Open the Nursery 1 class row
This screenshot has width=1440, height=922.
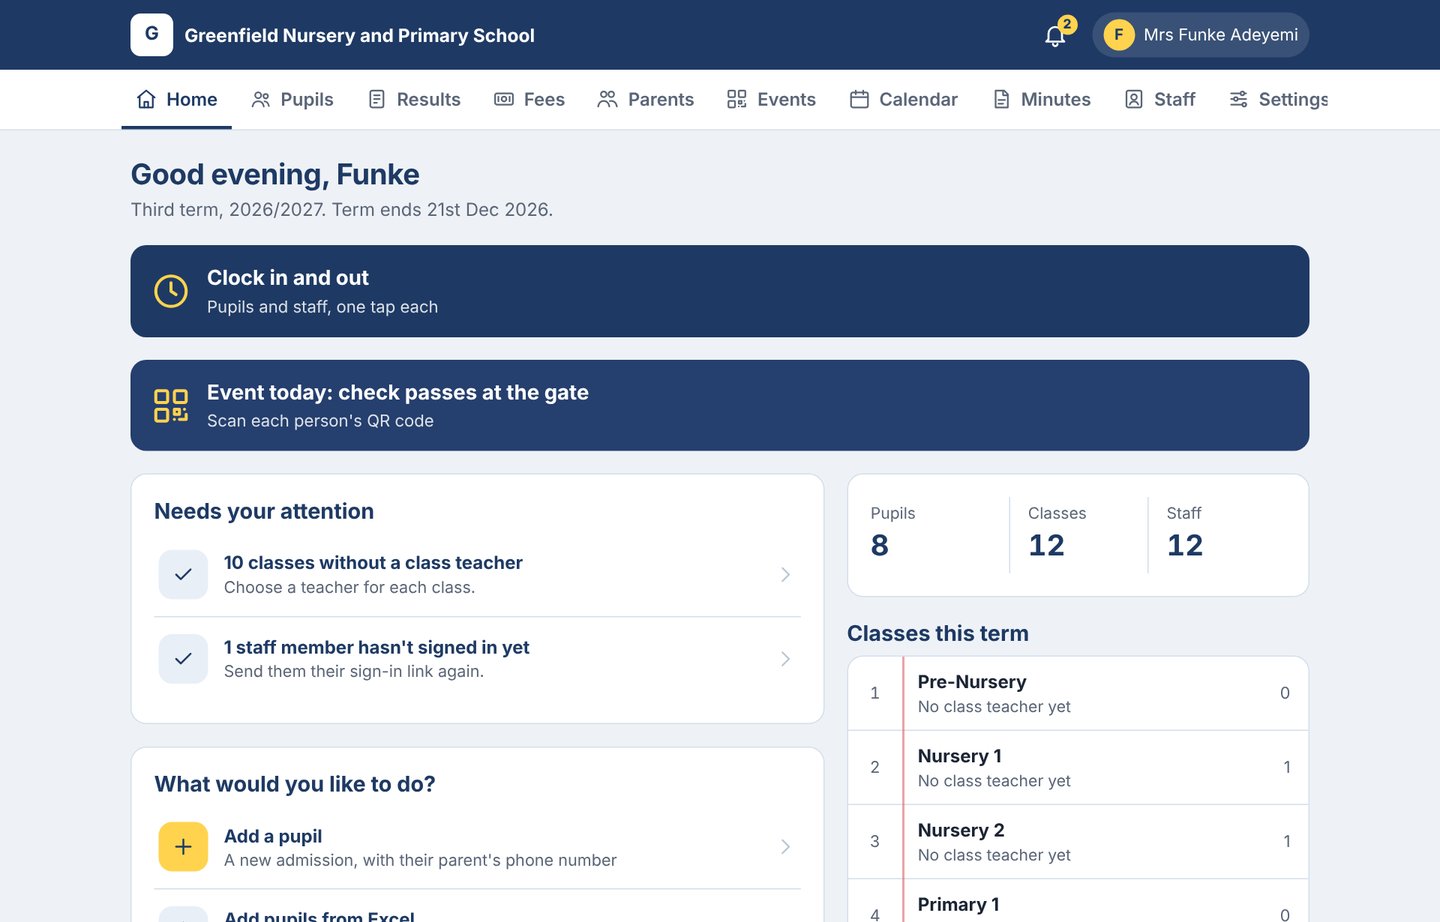pyautogui.click(x=1078, y=768)
